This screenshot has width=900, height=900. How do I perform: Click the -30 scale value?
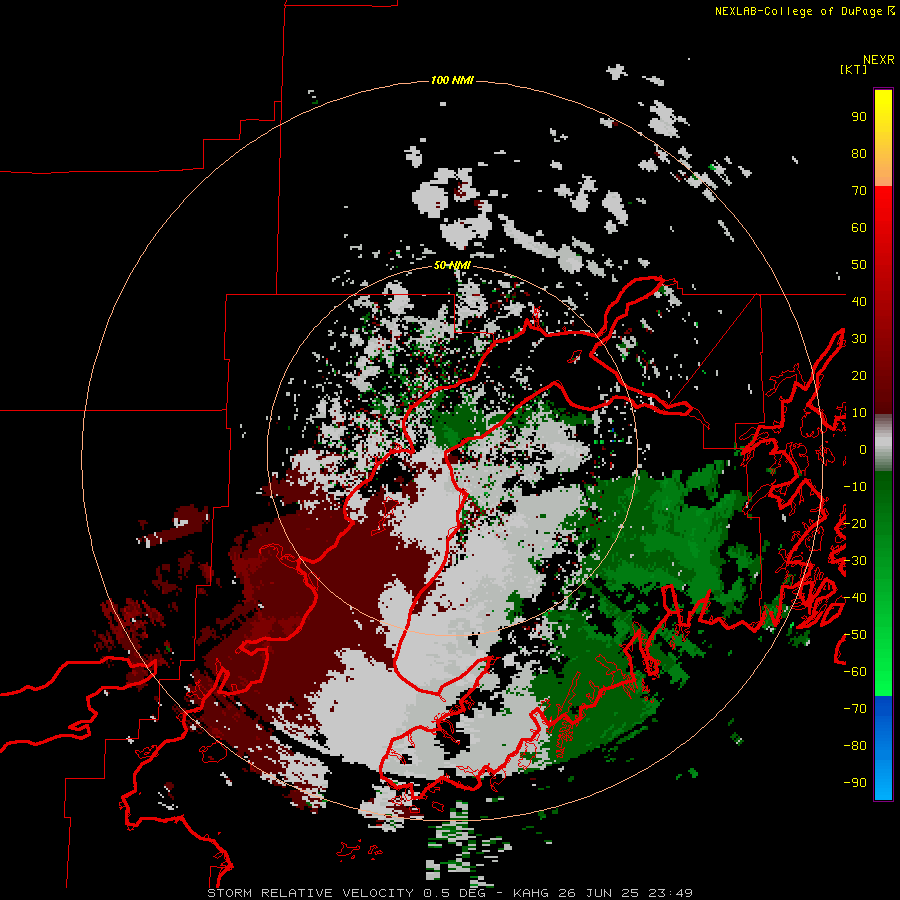click(x=855, y=561)
